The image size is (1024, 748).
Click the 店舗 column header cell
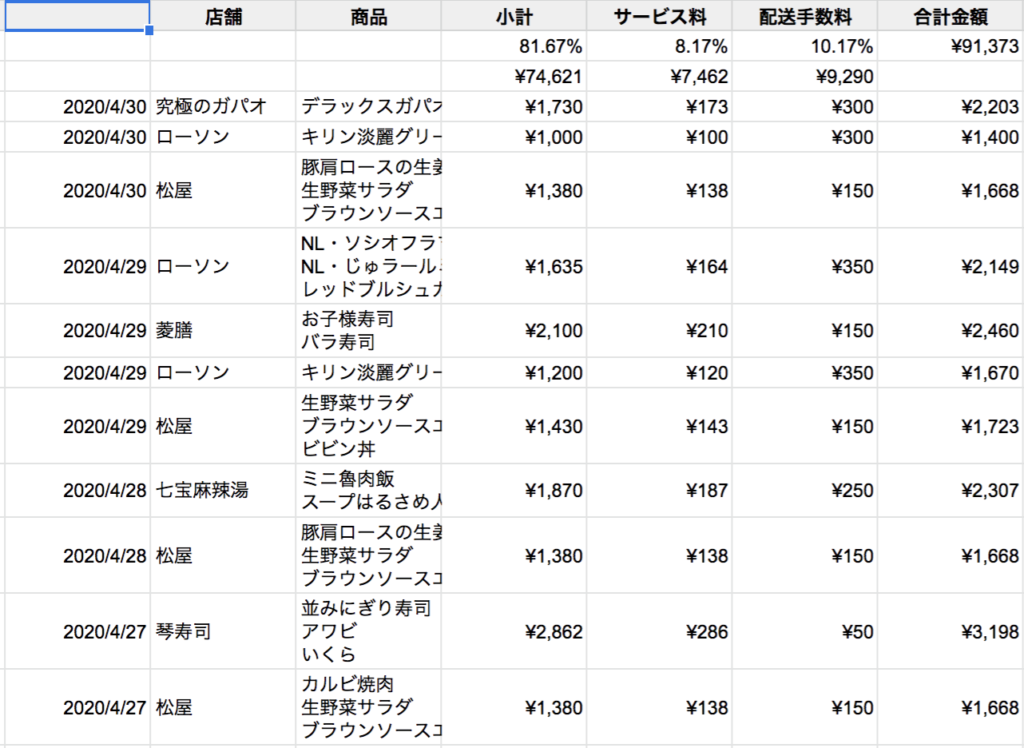(223, 16)
